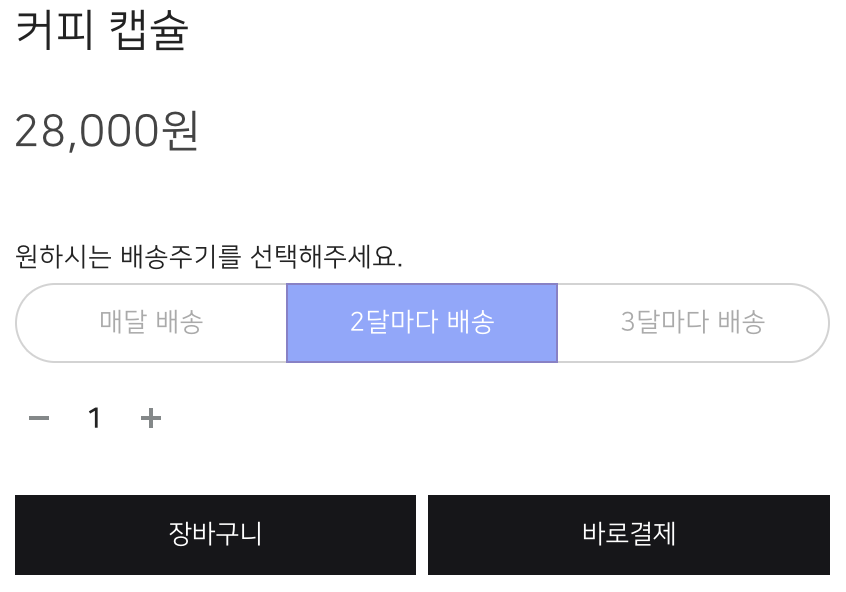Tap the minus stepper beside the quantity

coord(39,418)
